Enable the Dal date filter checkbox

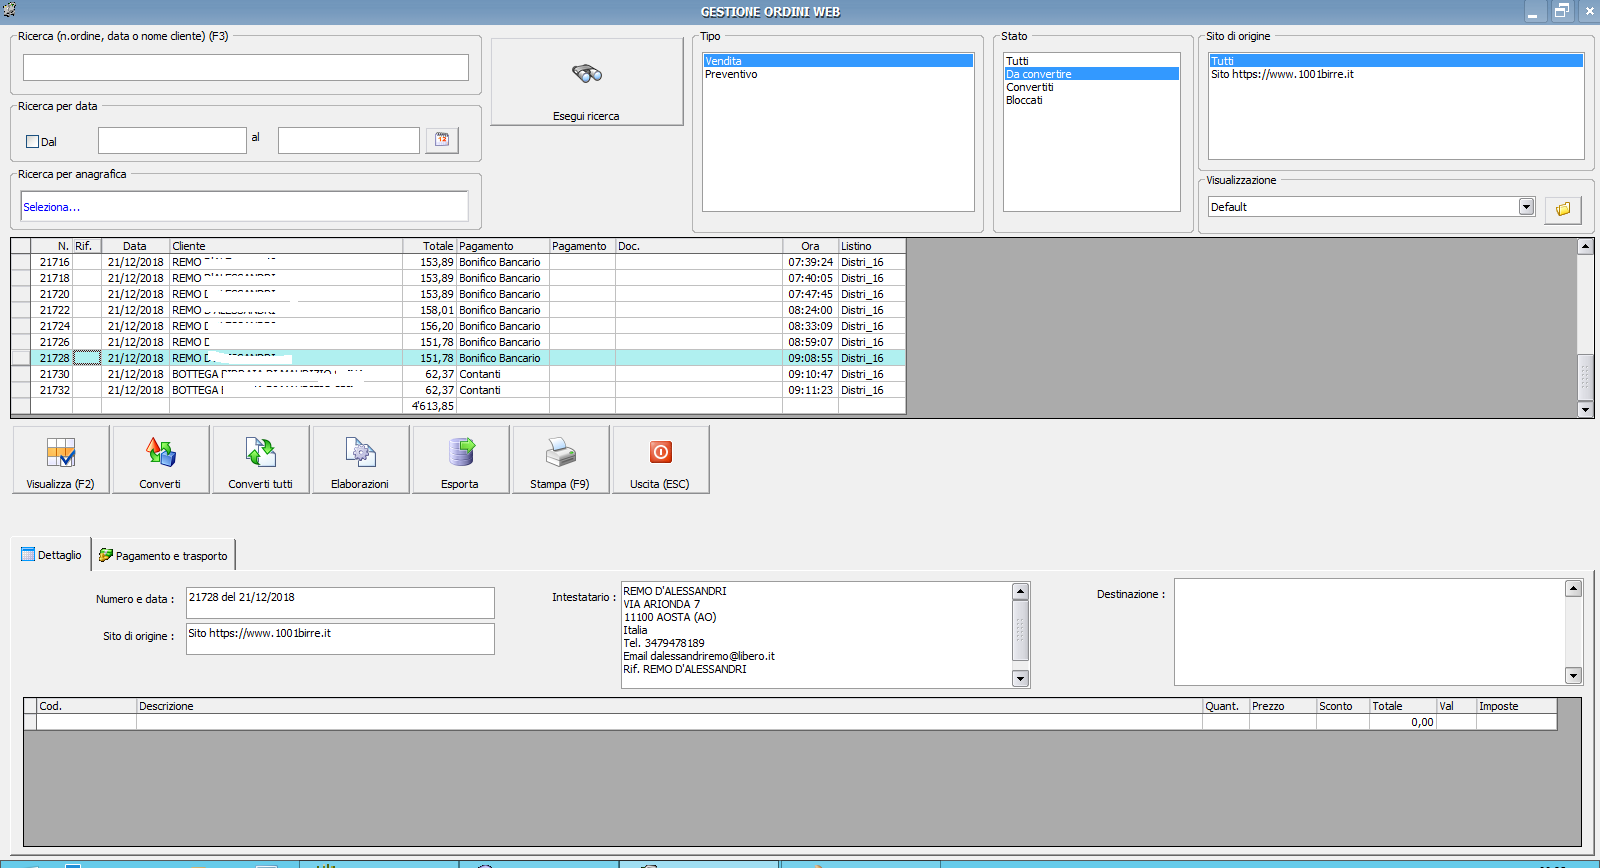[32, 142]
